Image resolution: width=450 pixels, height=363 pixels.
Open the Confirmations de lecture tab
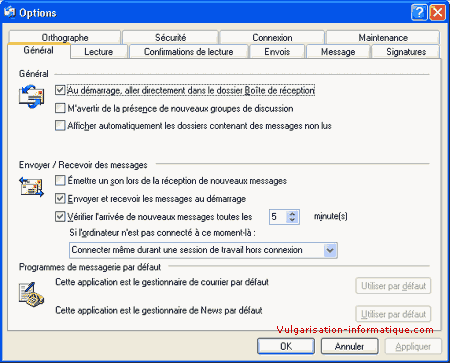tap(189, 52)
